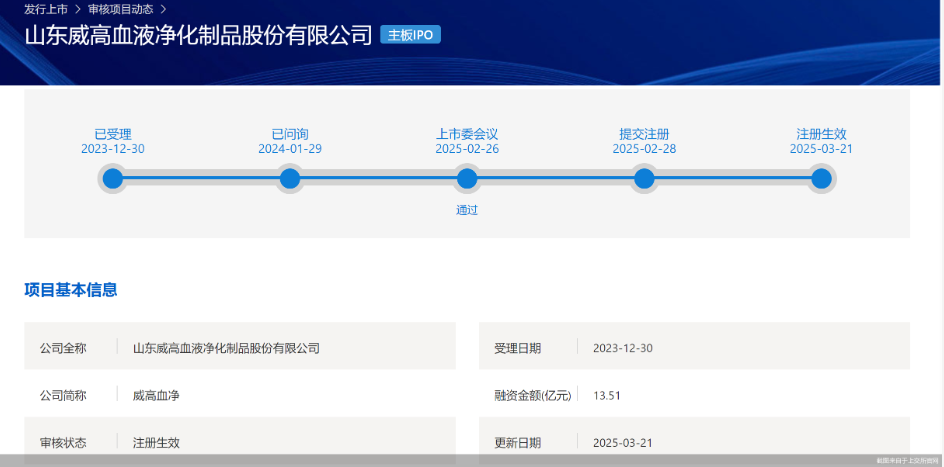Viewport: 944px width, 467px height.
Task: Click the 13.51 financing amount value
Action: (607, 395)
